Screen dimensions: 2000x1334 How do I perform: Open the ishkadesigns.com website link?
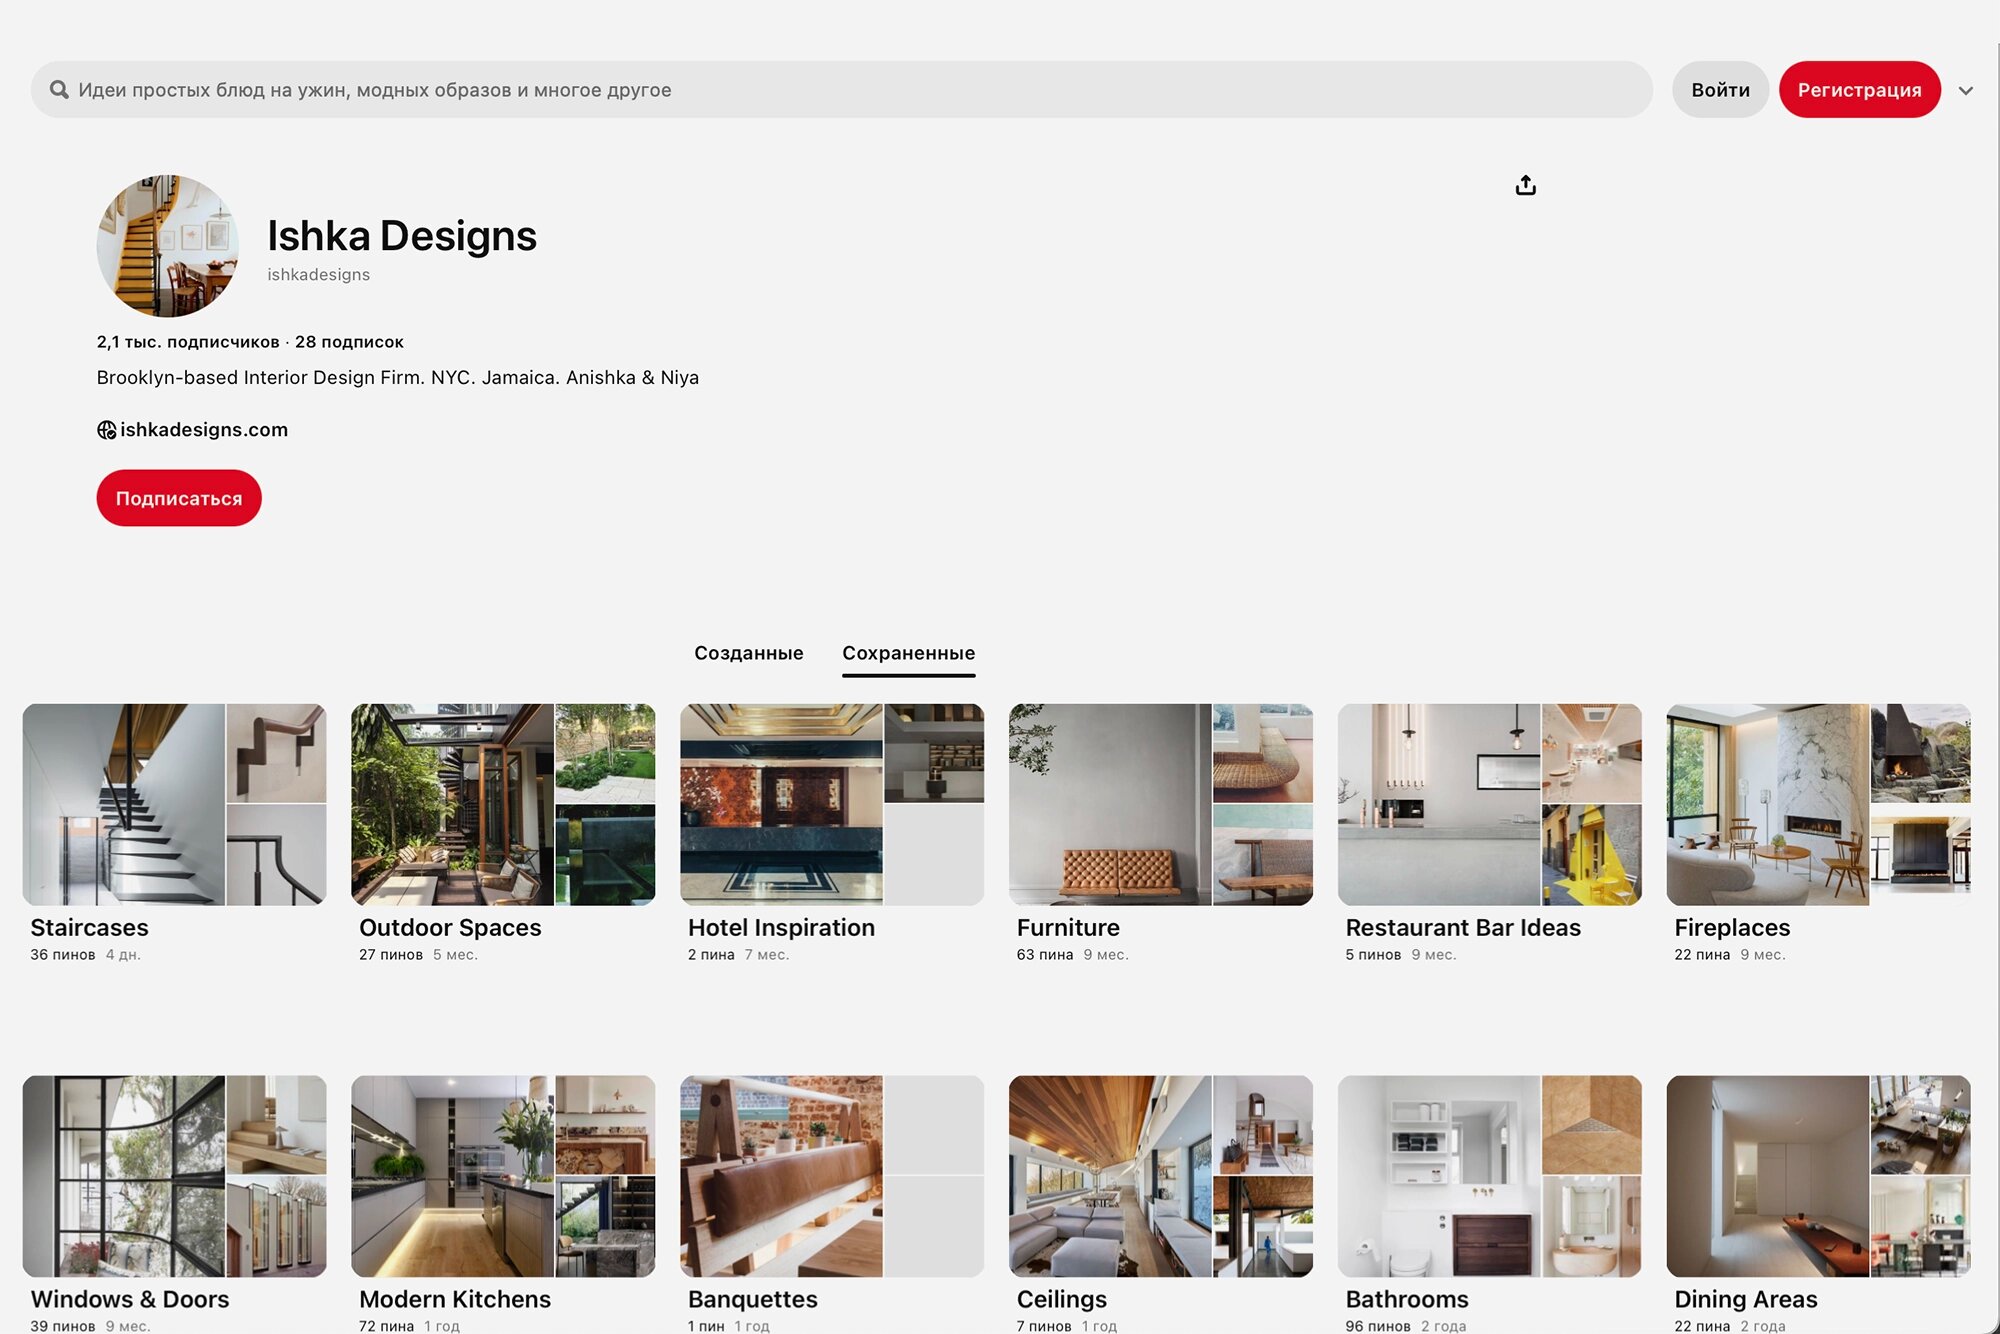tap(204, 430)
